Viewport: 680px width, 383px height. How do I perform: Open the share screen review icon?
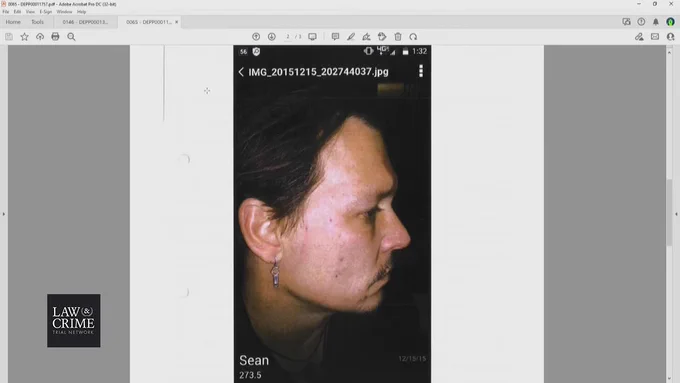pyautogui.click(x=626, y=22)
